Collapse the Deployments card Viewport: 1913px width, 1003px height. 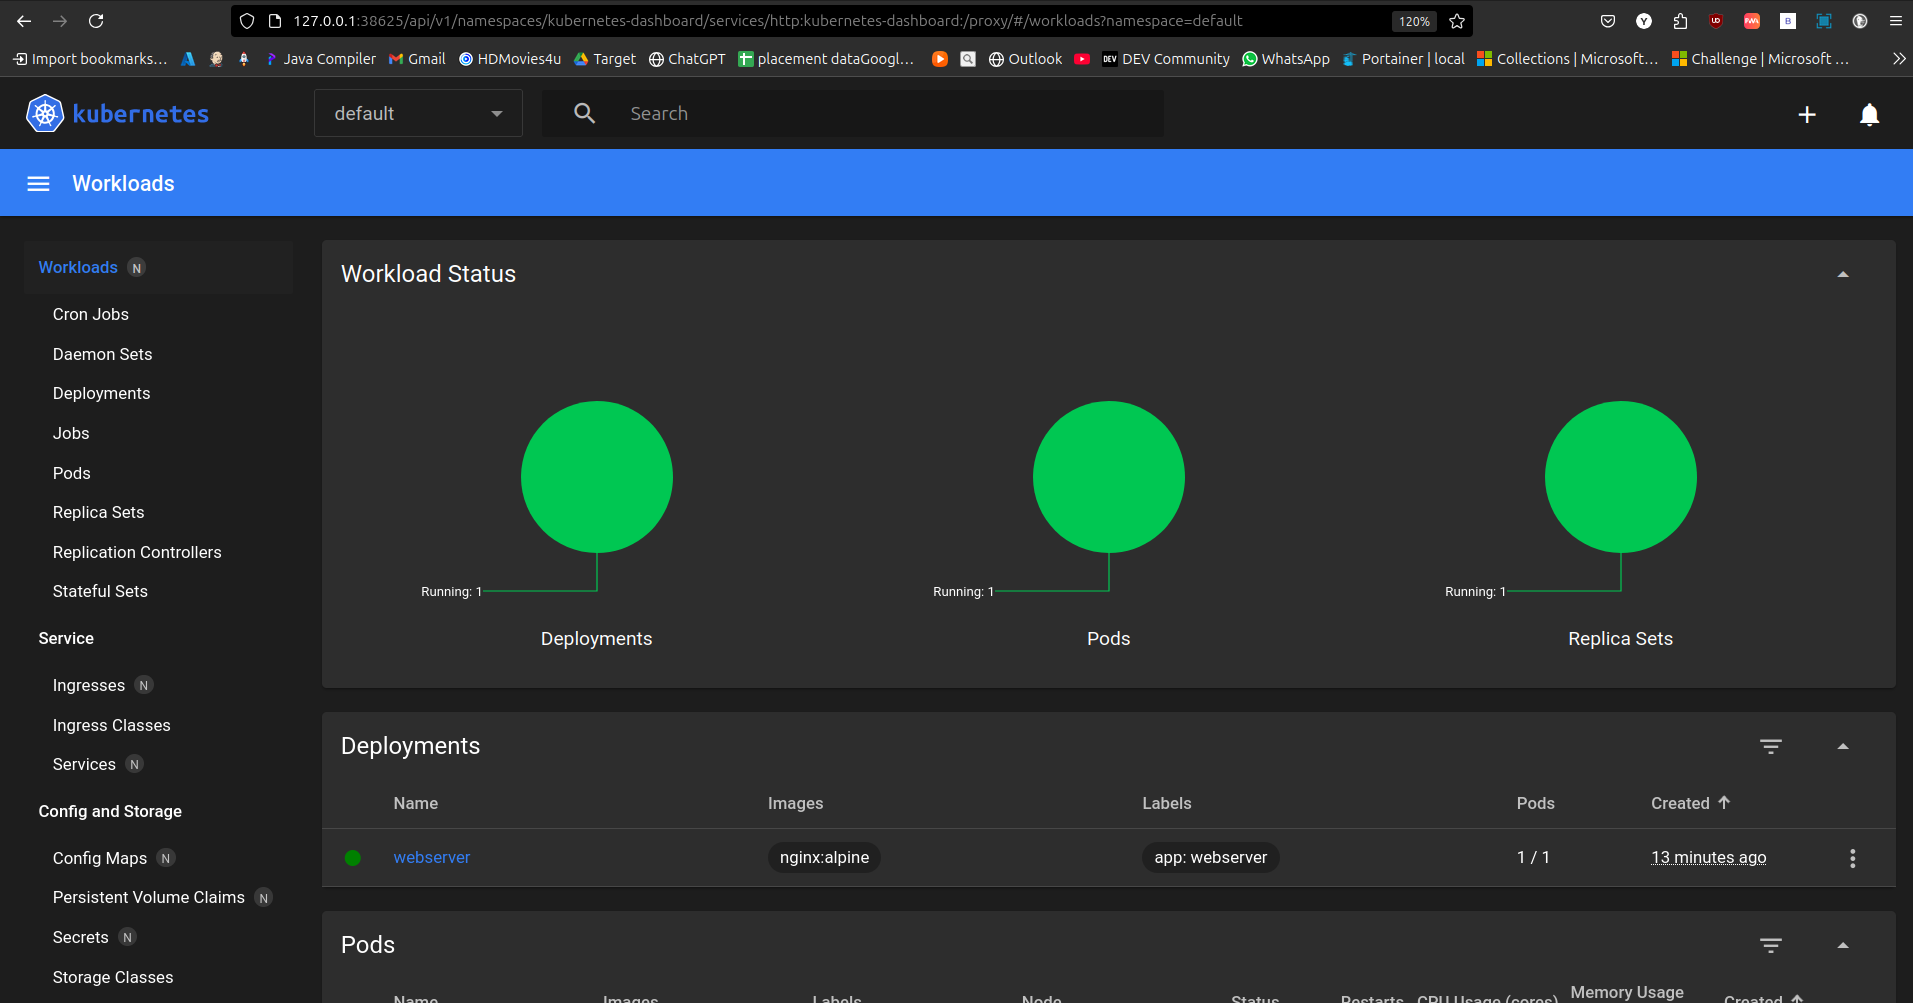point(1842,747)
